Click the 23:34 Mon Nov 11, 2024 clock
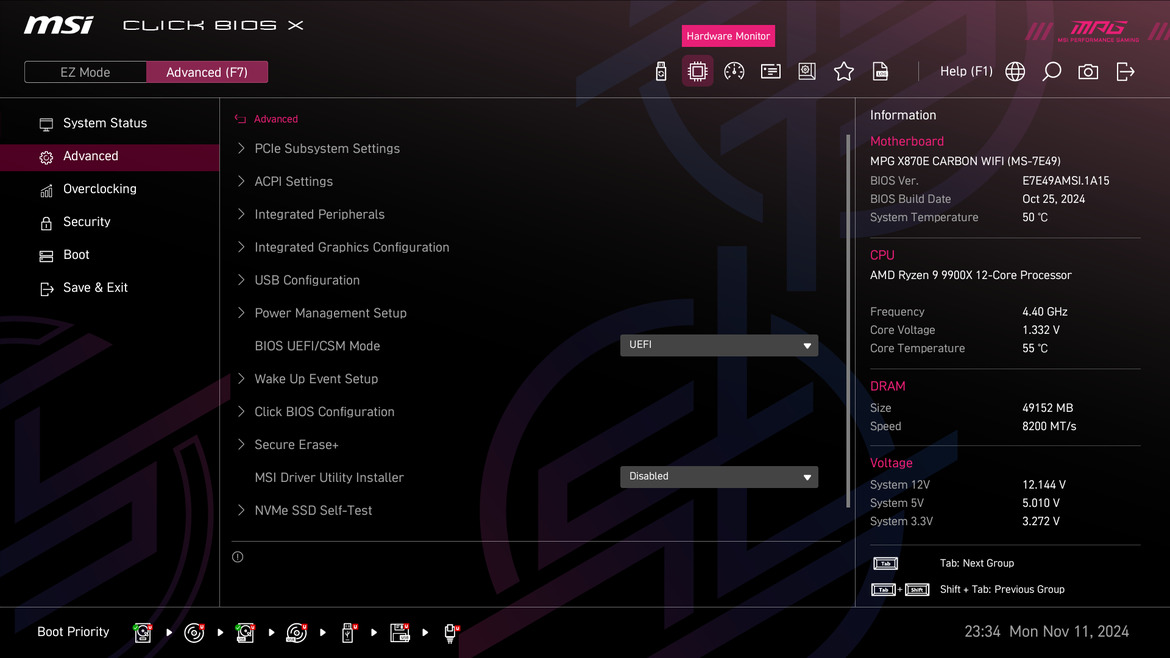The height and width of the screenshot is (658, 1170). point(1046,632)
